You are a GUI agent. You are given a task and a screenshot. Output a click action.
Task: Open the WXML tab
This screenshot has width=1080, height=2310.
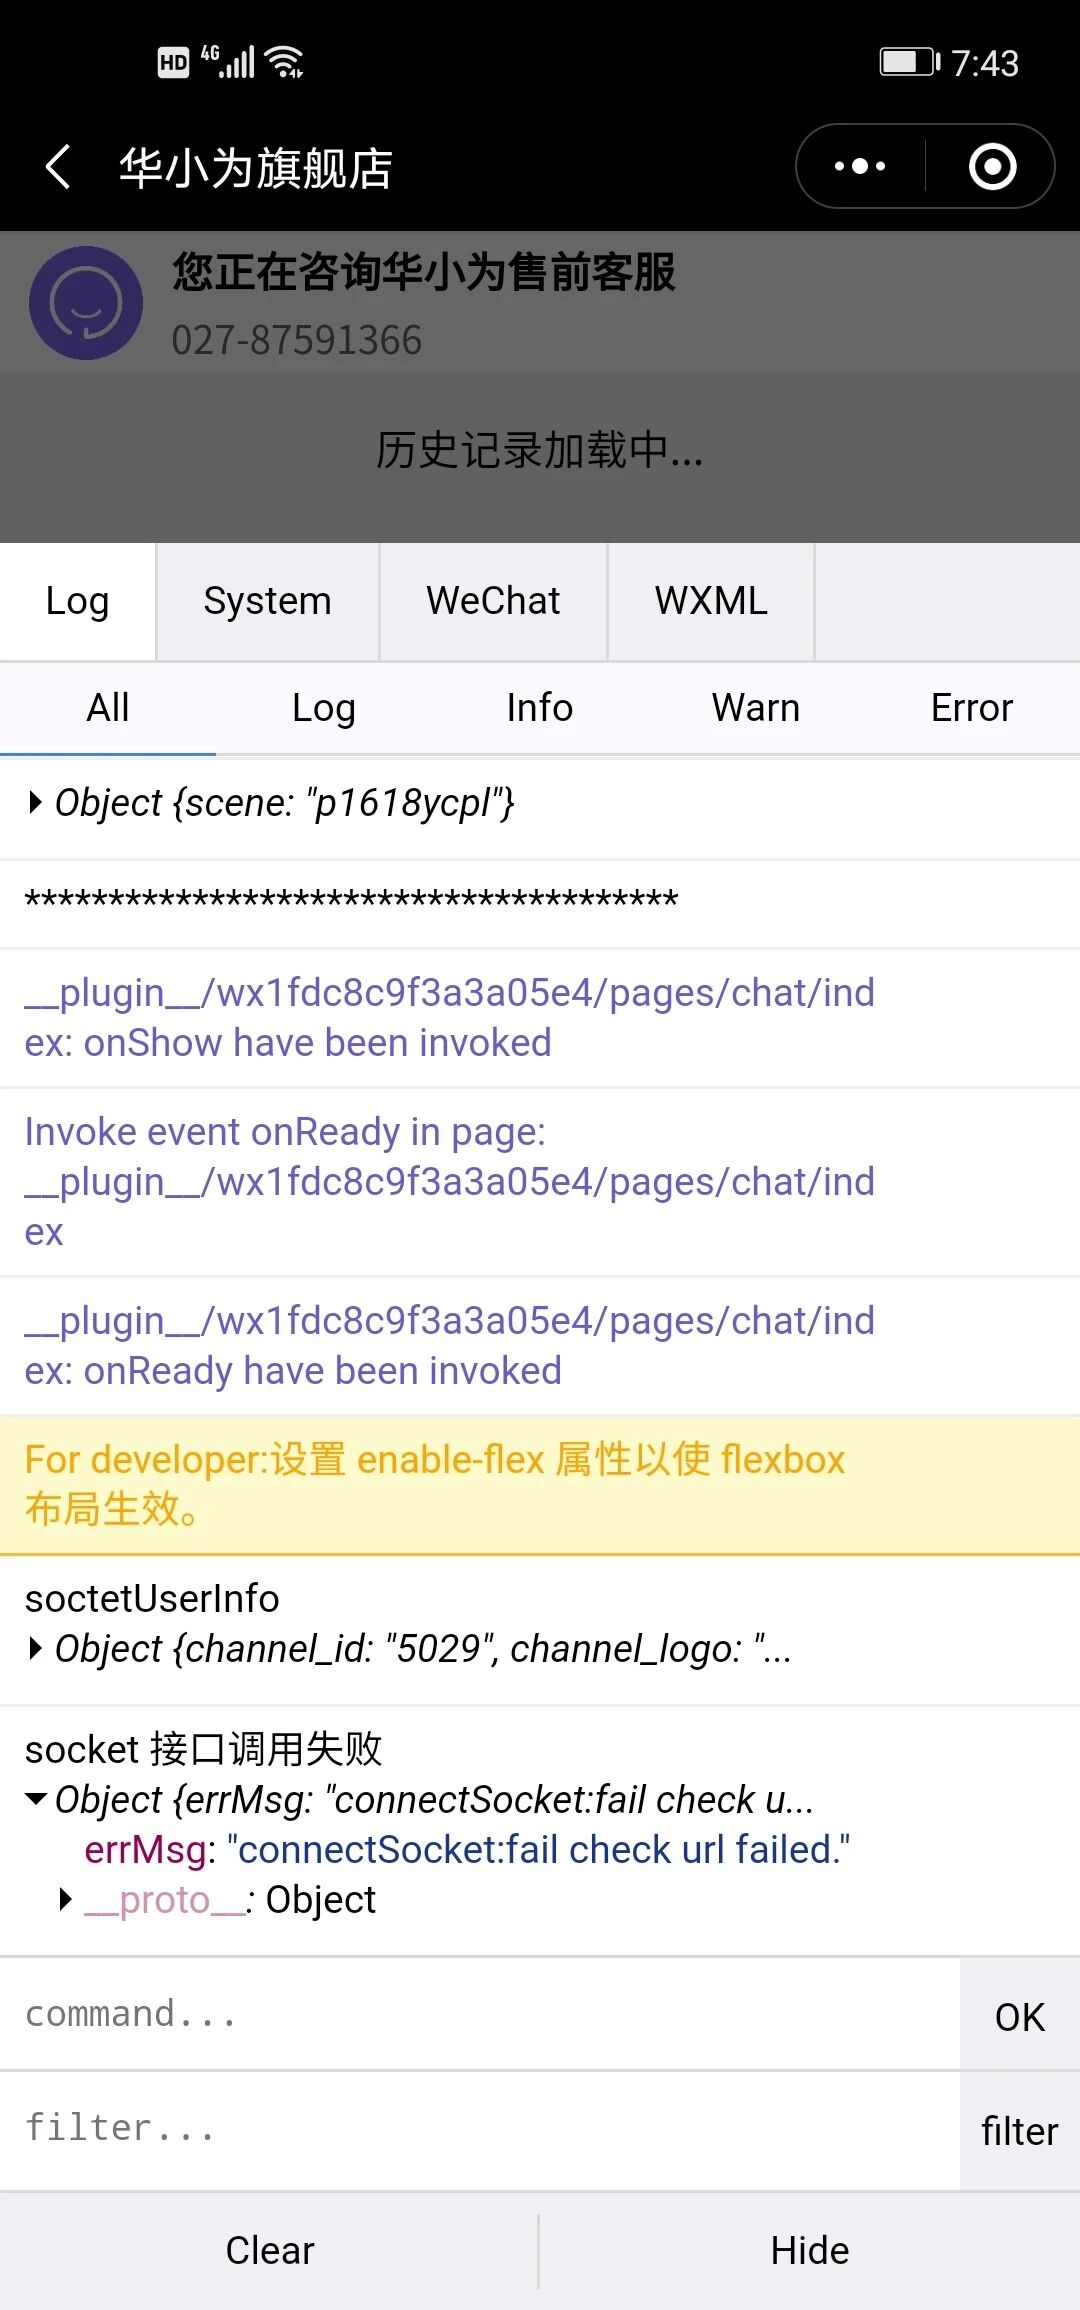(x=711, y=601)
